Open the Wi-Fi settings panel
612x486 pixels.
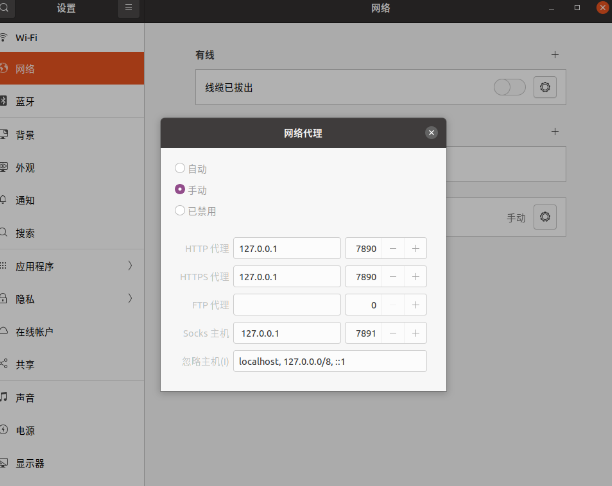click(x=72, y=37)
